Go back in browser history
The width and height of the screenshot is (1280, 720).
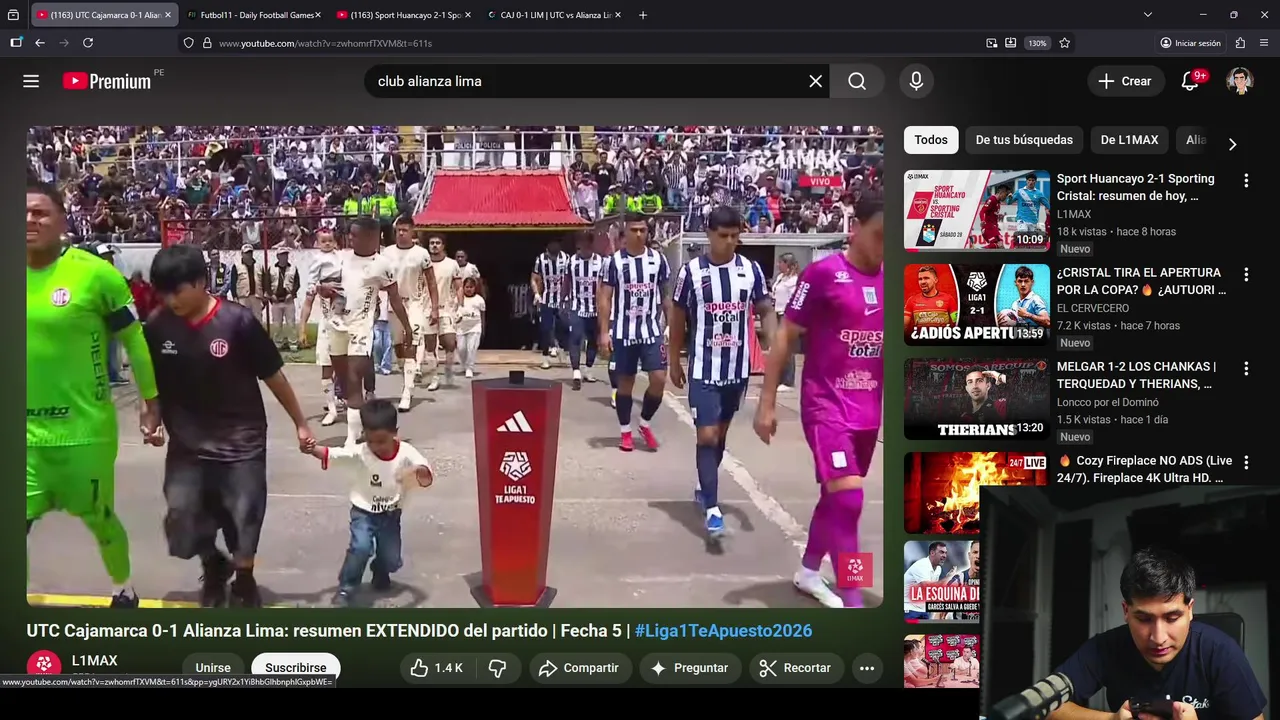click(x=40, y=43)
